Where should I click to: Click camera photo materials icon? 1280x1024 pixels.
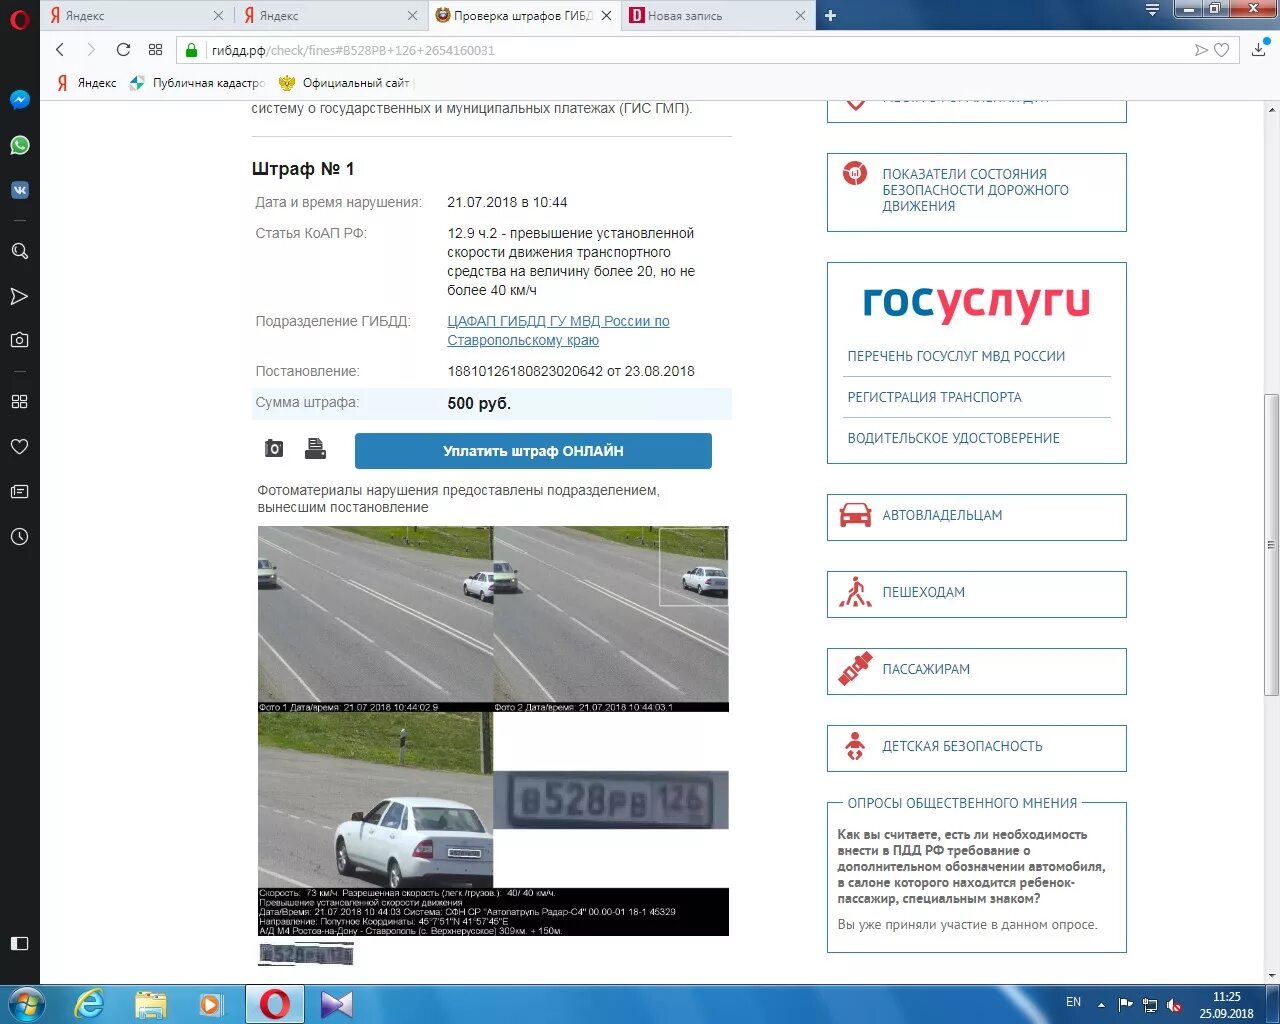click(x=274, y=448)
